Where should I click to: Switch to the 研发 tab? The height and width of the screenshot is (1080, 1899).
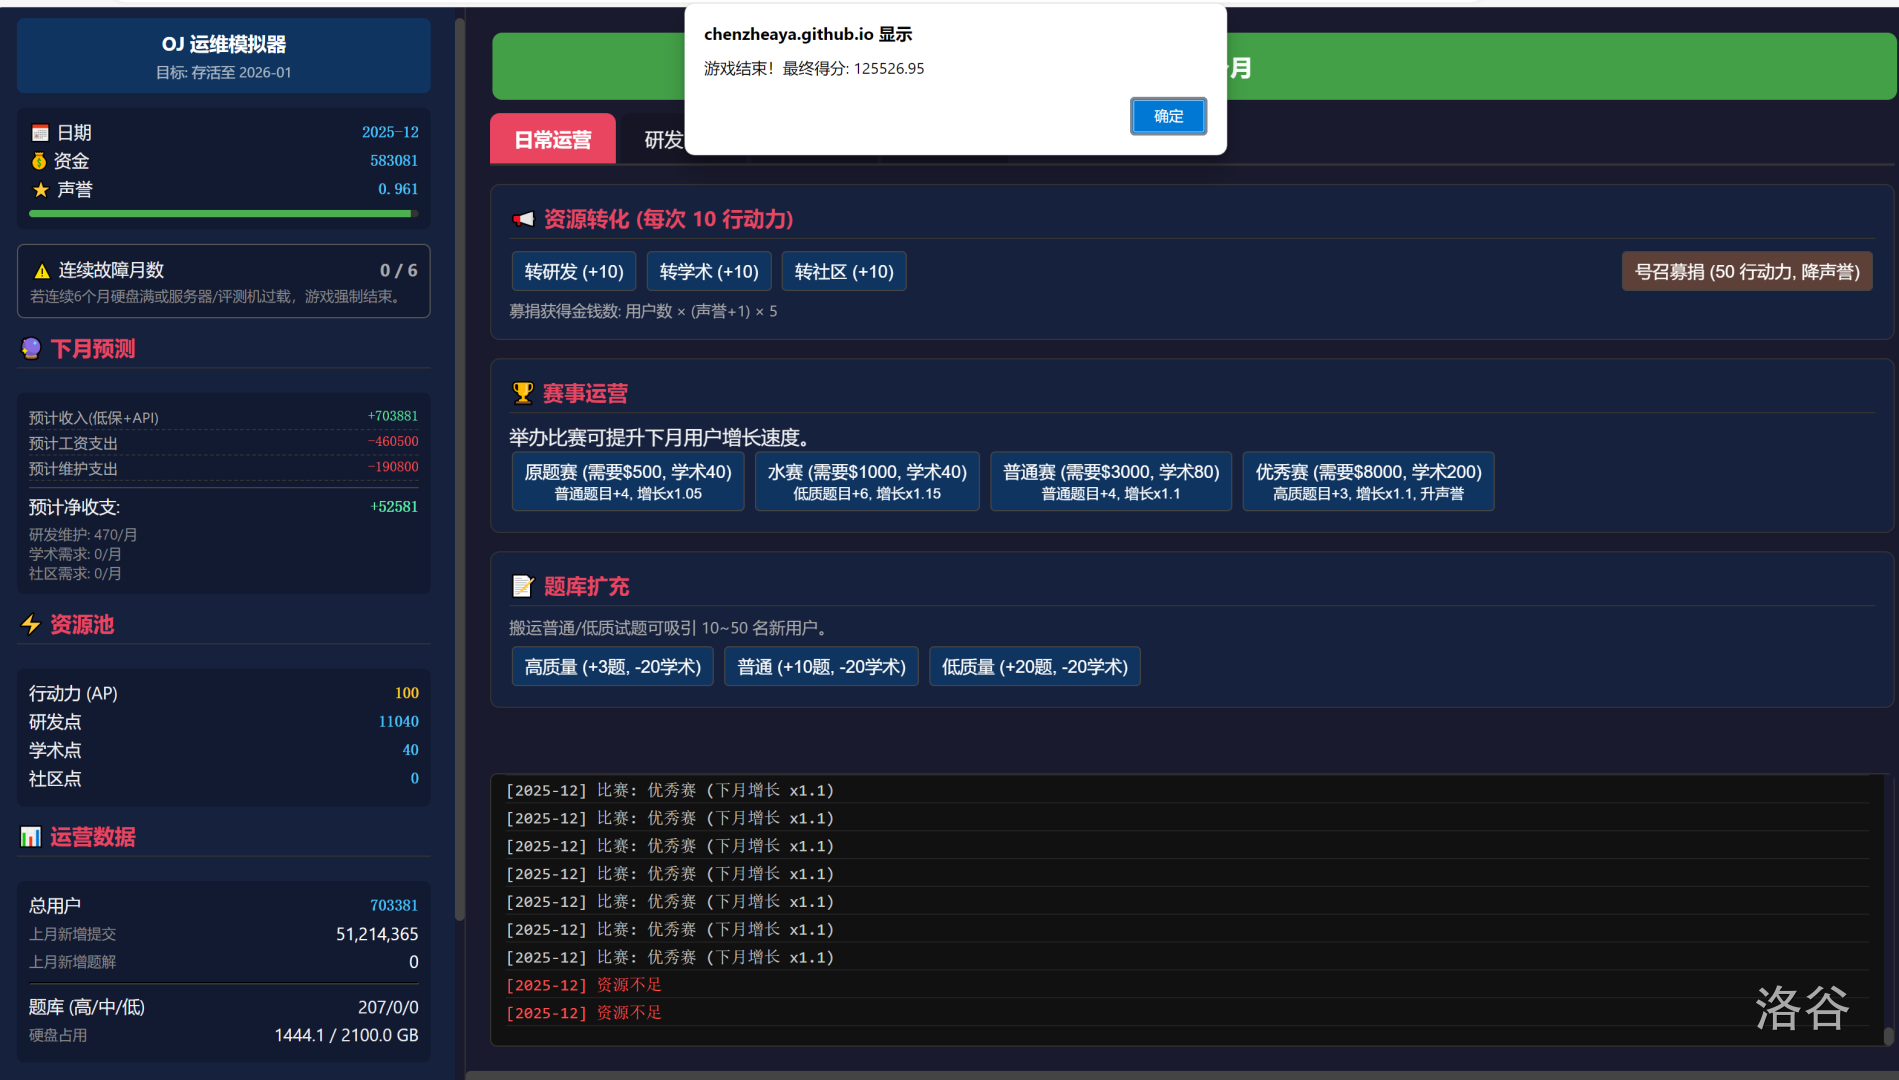[663, 140]
